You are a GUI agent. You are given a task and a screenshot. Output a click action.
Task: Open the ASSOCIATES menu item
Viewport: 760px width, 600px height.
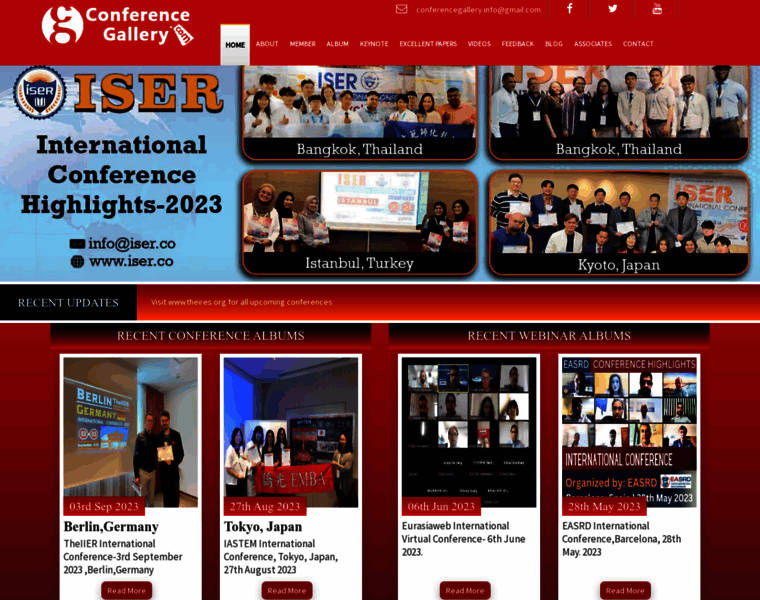[x=593, y=44]
